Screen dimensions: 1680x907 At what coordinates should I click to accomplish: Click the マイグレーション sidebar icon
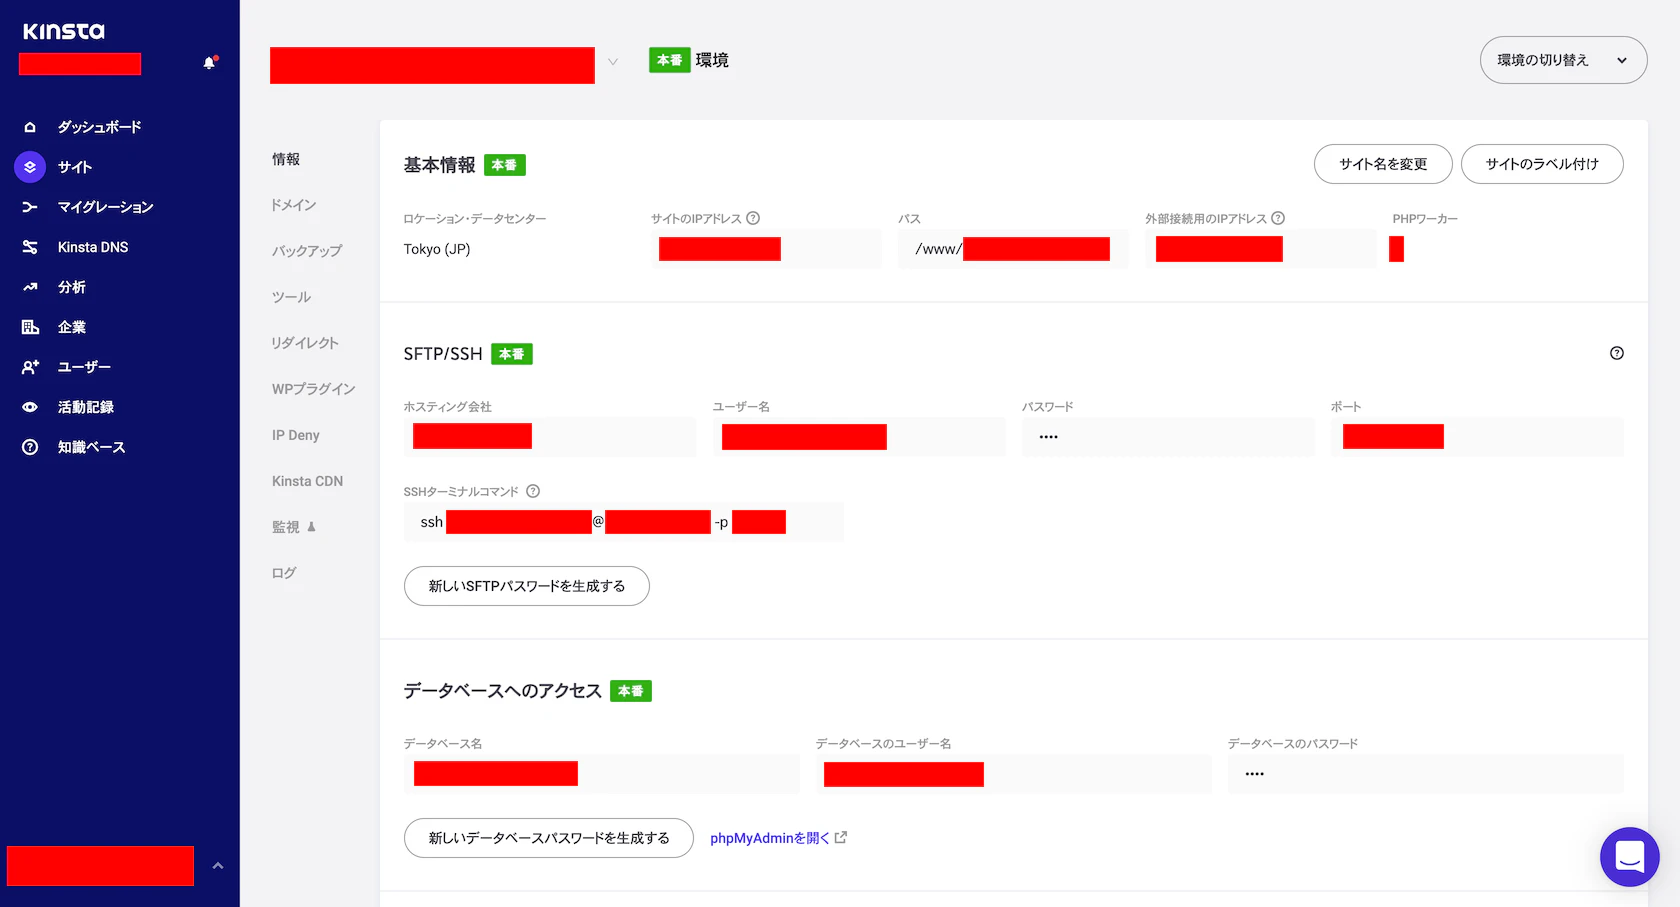click(x=29, y=207)
